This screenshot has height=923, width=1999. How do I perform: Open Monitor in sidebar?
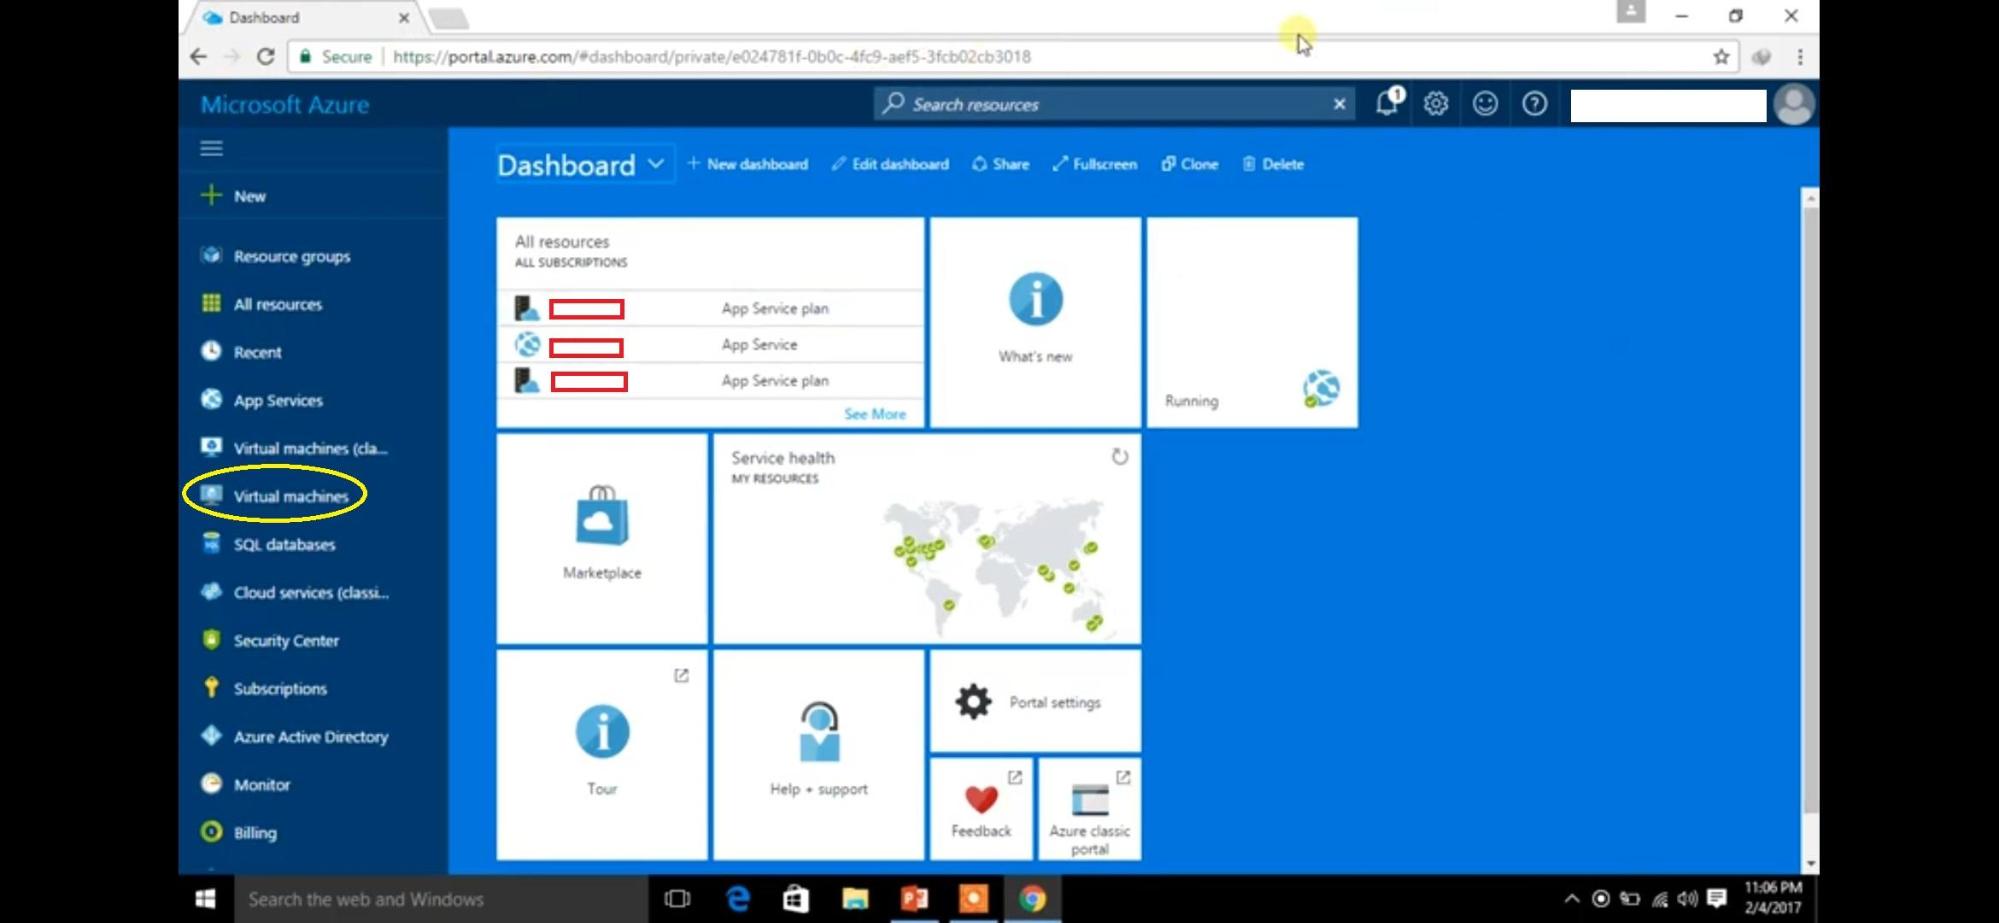[261, 784]
